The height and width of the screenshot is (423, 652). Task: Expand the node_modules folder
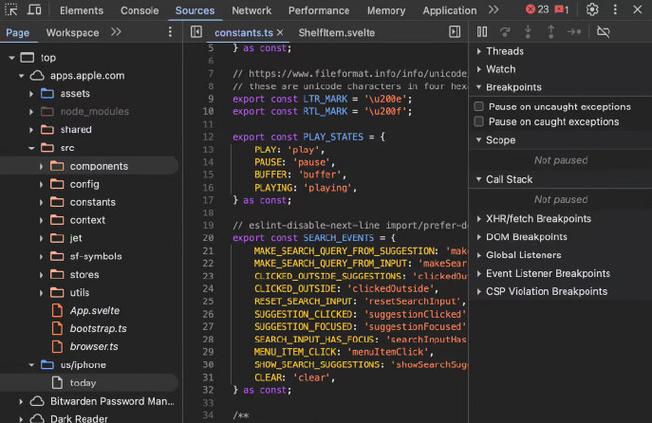[x=31, y=111]
